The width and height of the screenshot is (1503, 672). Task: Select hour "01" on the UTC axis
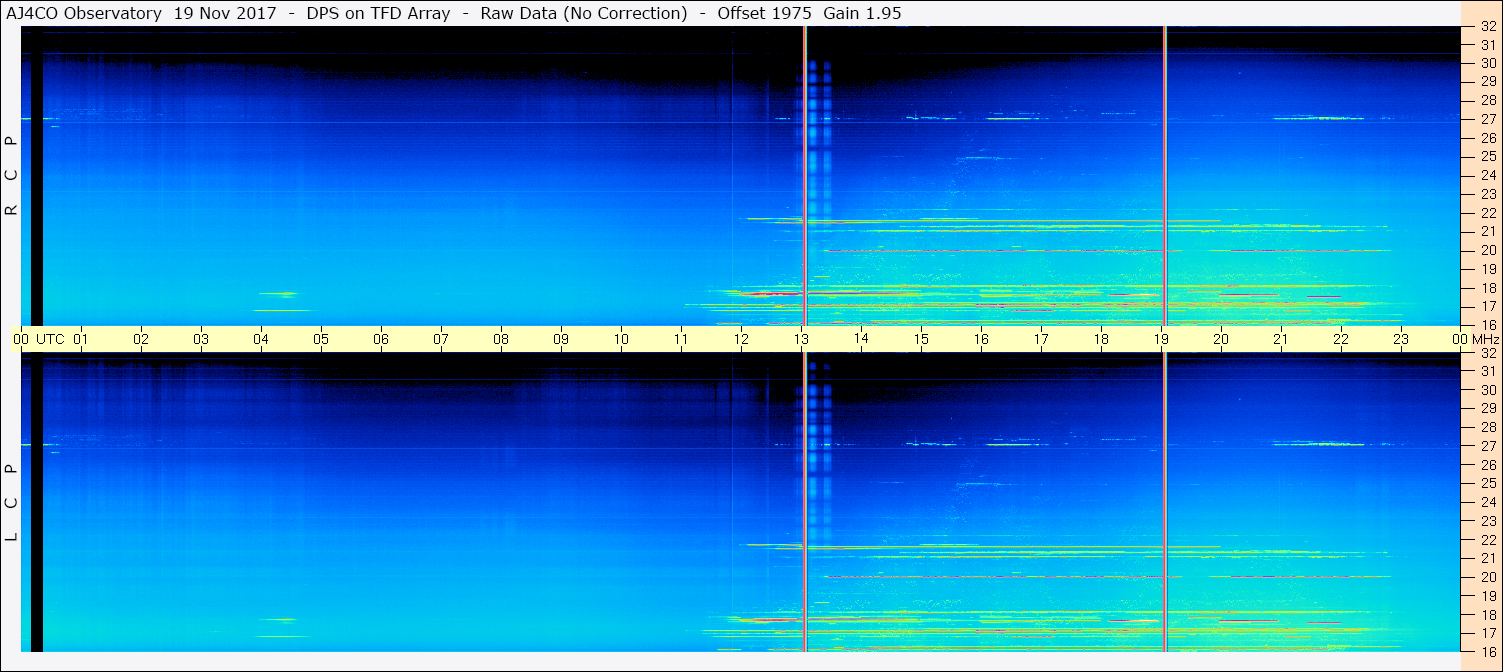click(x=81, y=339)
